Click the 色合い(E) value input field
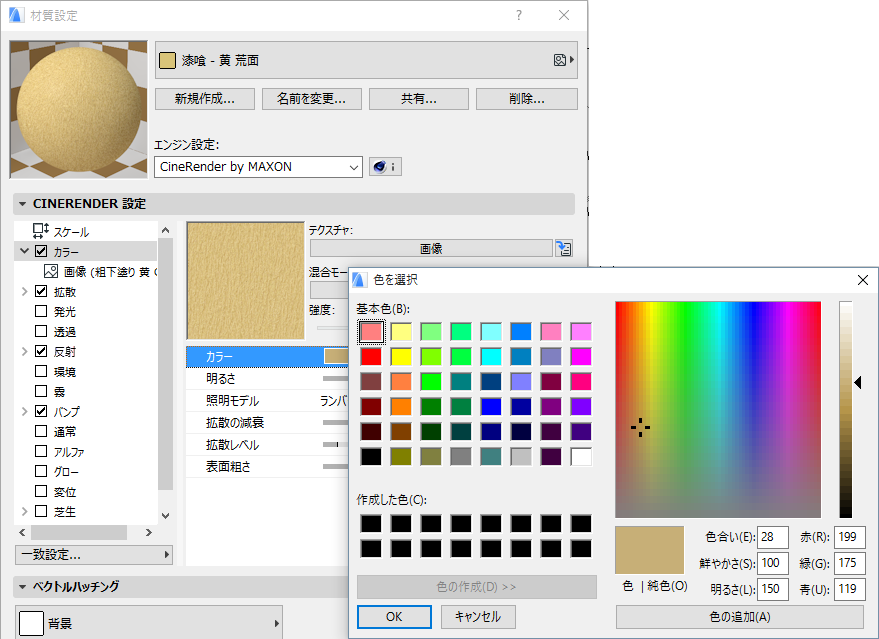 click(772, 537)
